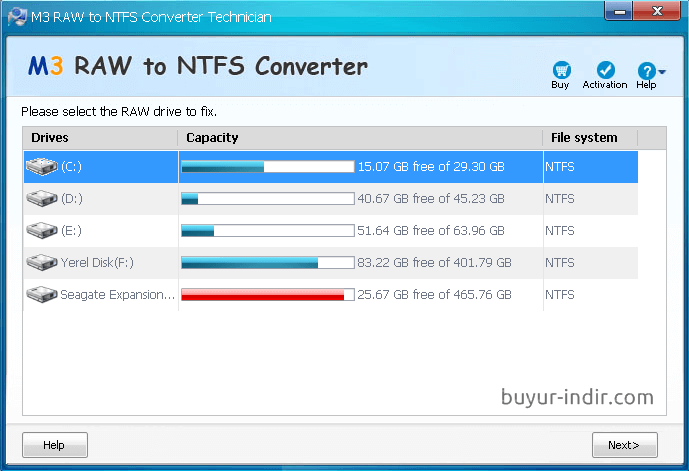Click the (C:) capacity usage bar

(x=268, y=167)
